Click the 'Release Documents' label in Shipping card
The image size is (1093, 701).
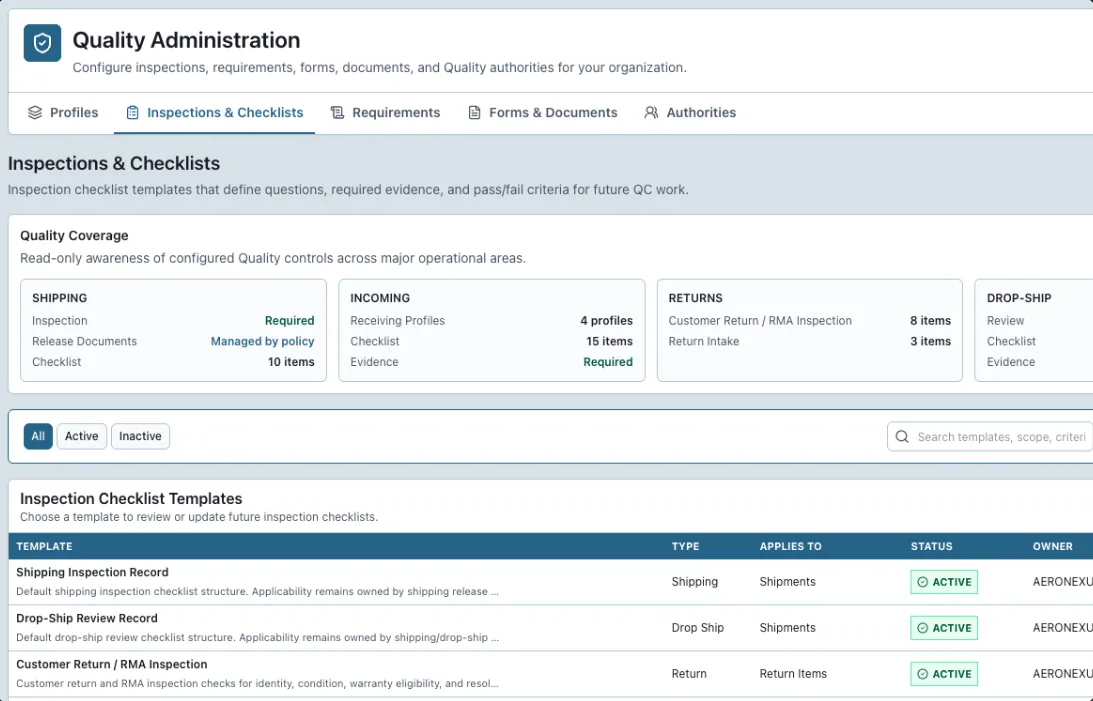84,341
